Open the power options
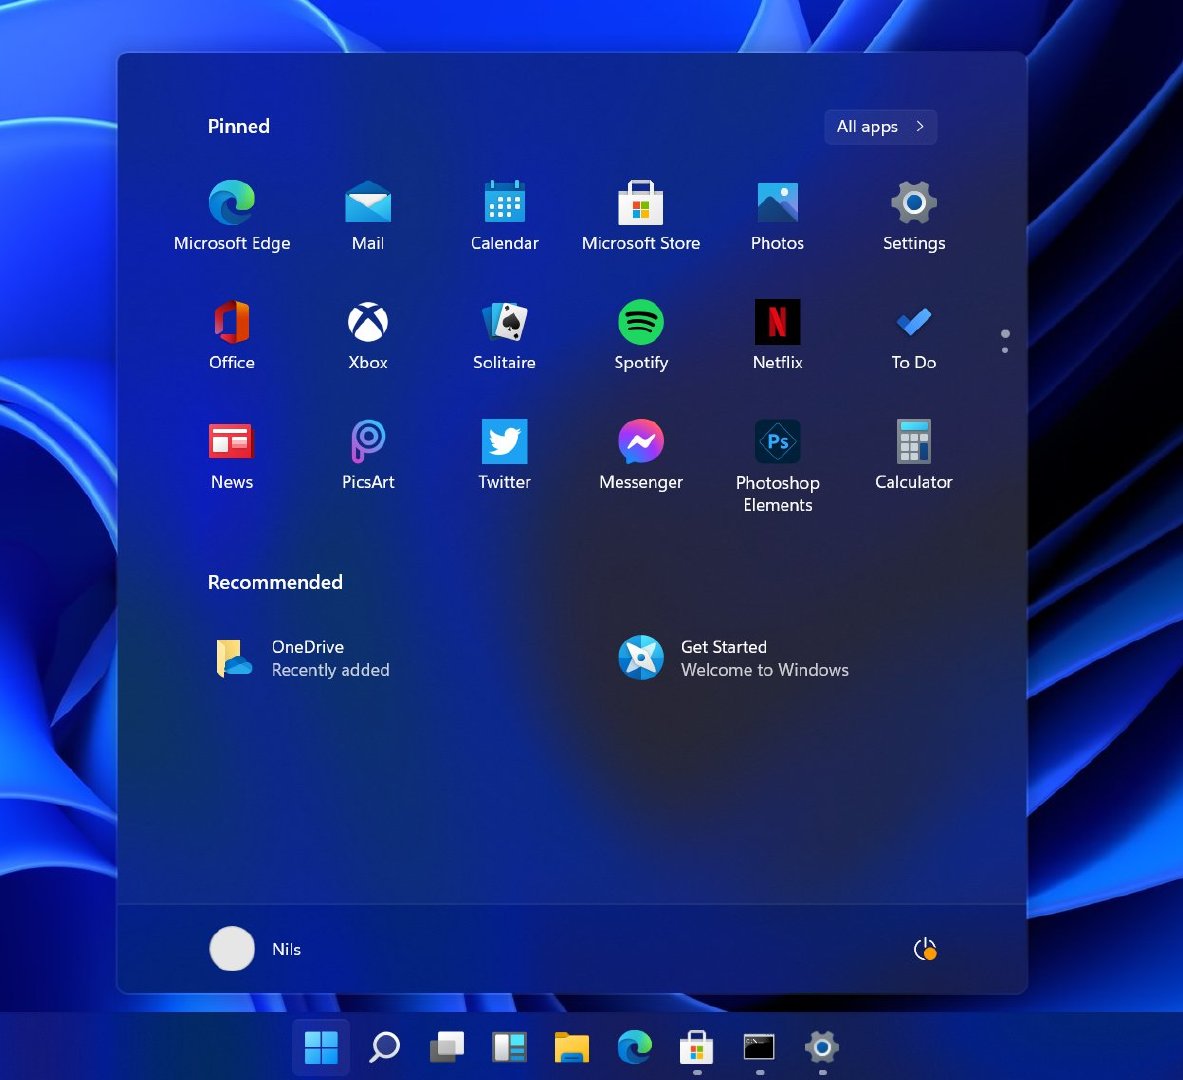 pos(924,949)
